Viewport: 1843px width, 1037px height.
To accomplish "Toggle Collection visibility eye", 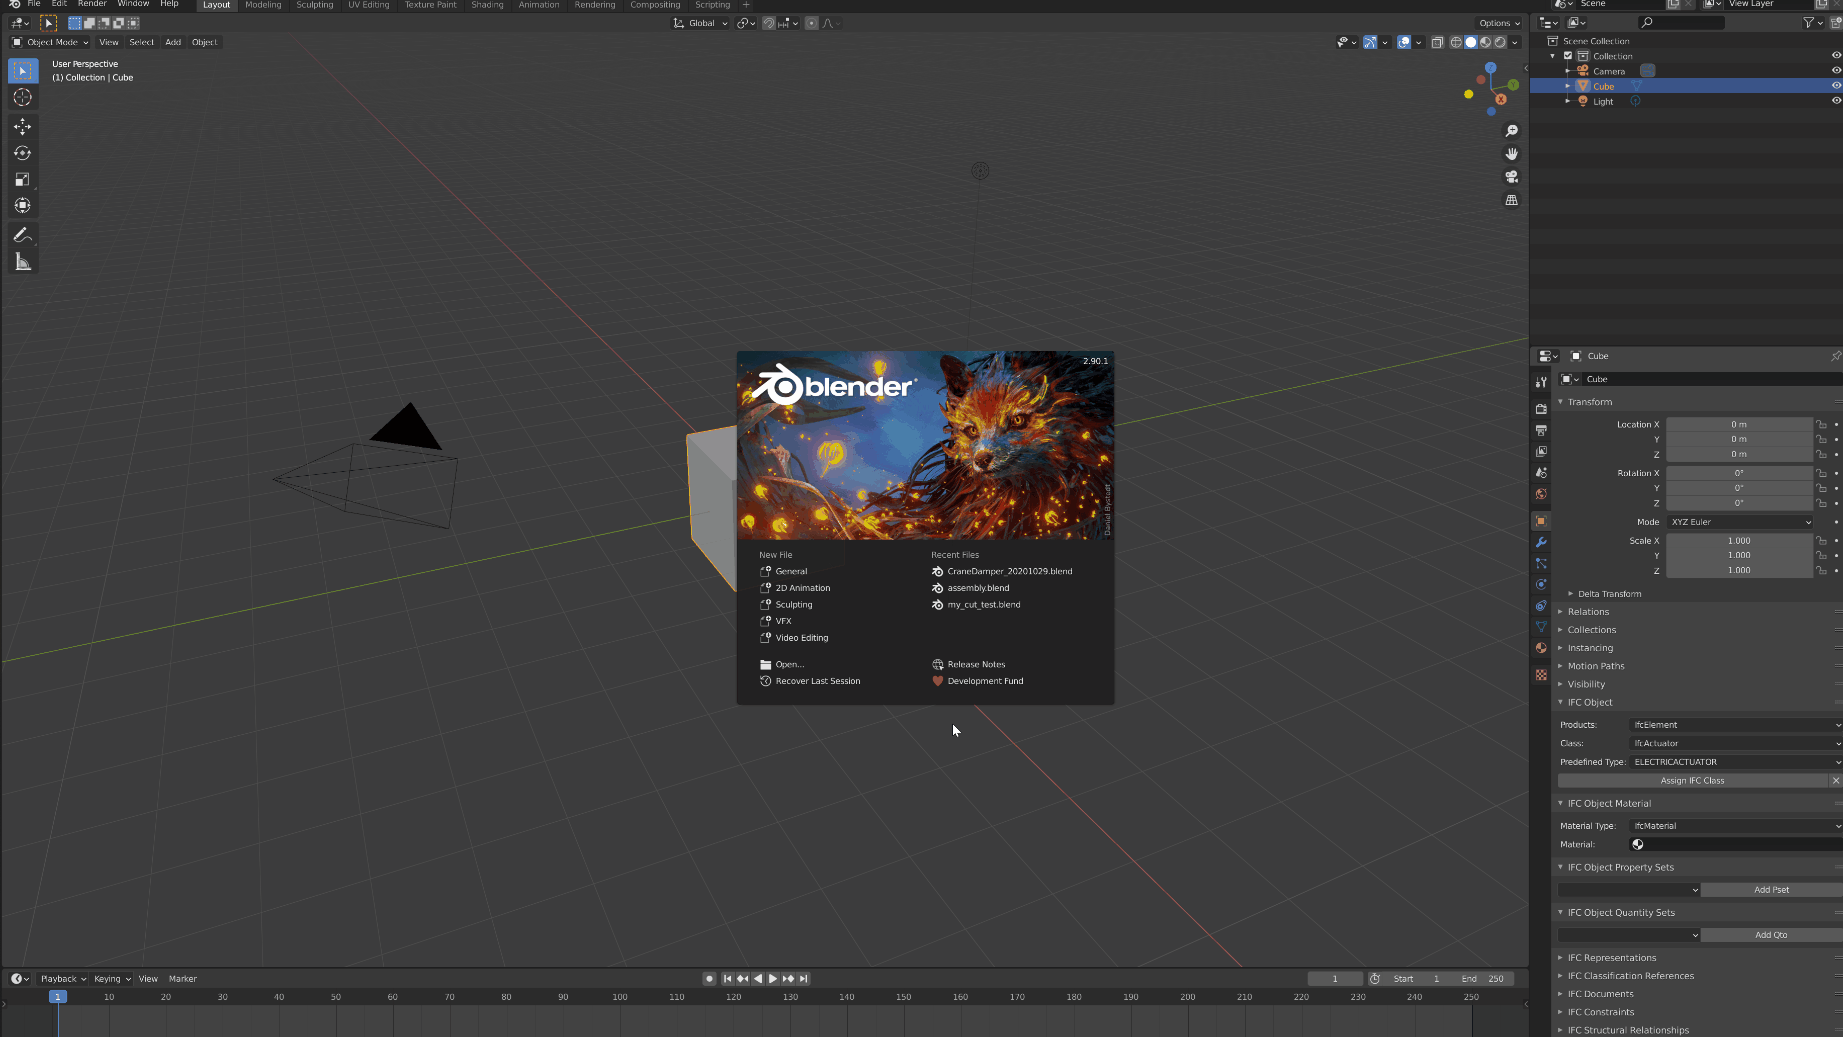I will coord(1836,56).
